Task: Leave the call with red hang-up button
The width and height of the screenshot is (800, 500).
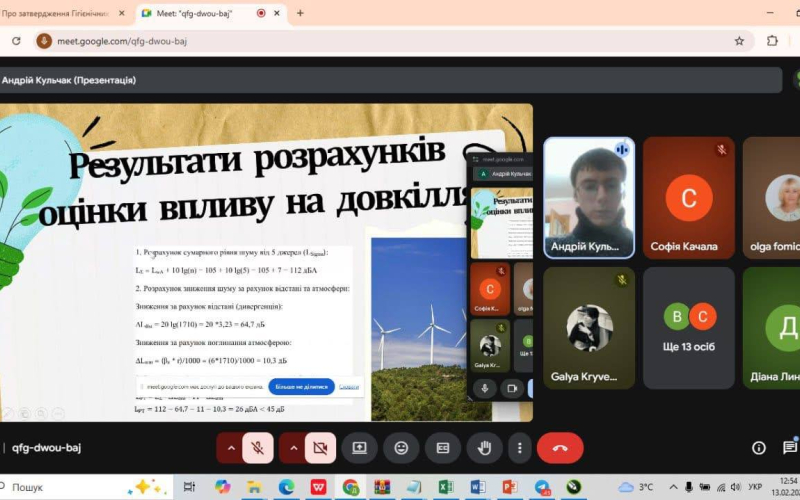Action: 560,448
